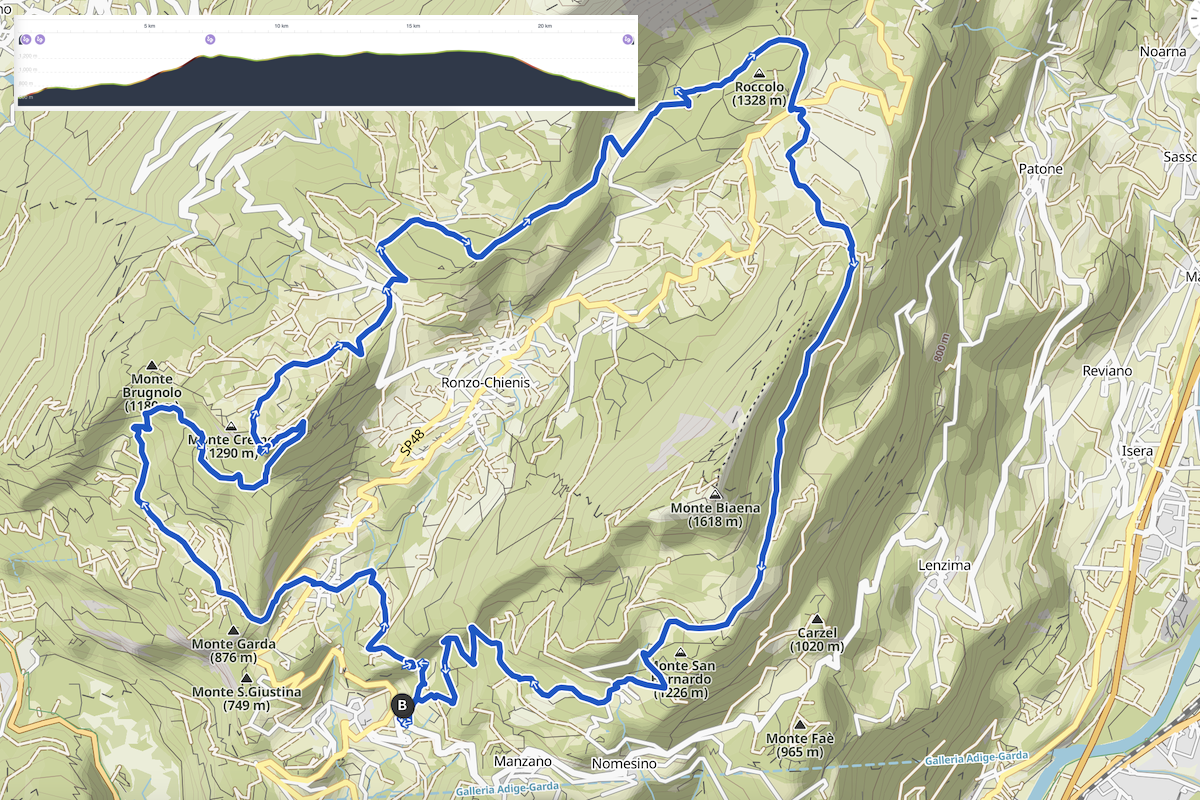Click the 15 km mark on elevation chart
Screen dimensions: 1200x800
(x=412, y=26)
